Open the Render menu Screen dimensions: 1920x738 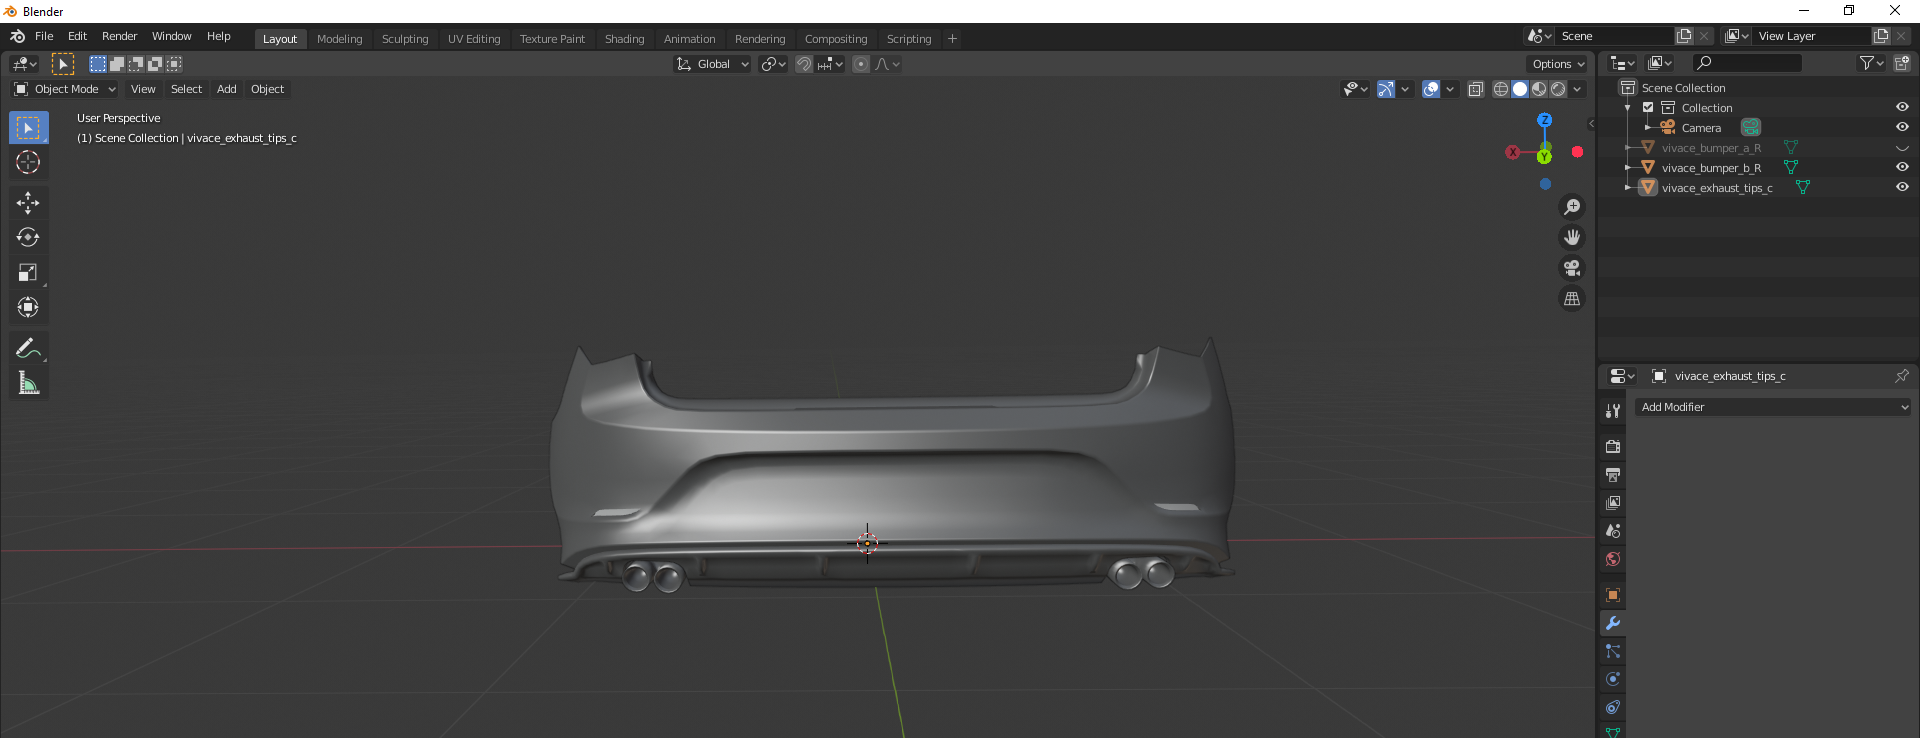coord(119,36)
